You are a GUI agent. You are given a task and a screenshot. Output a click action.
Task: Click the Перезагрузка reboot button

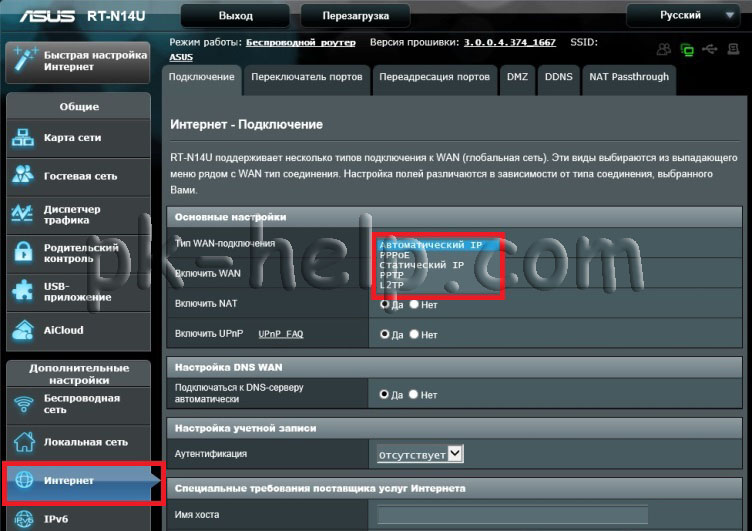(355, 16)
